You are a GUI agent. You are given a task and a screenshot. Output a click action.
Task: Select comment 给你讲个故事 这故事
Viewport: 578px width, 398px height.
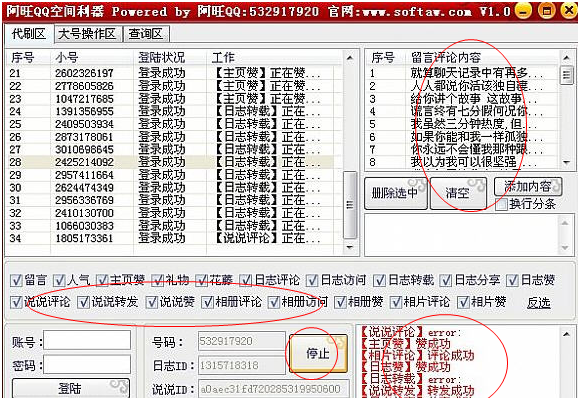pos(463,99)
